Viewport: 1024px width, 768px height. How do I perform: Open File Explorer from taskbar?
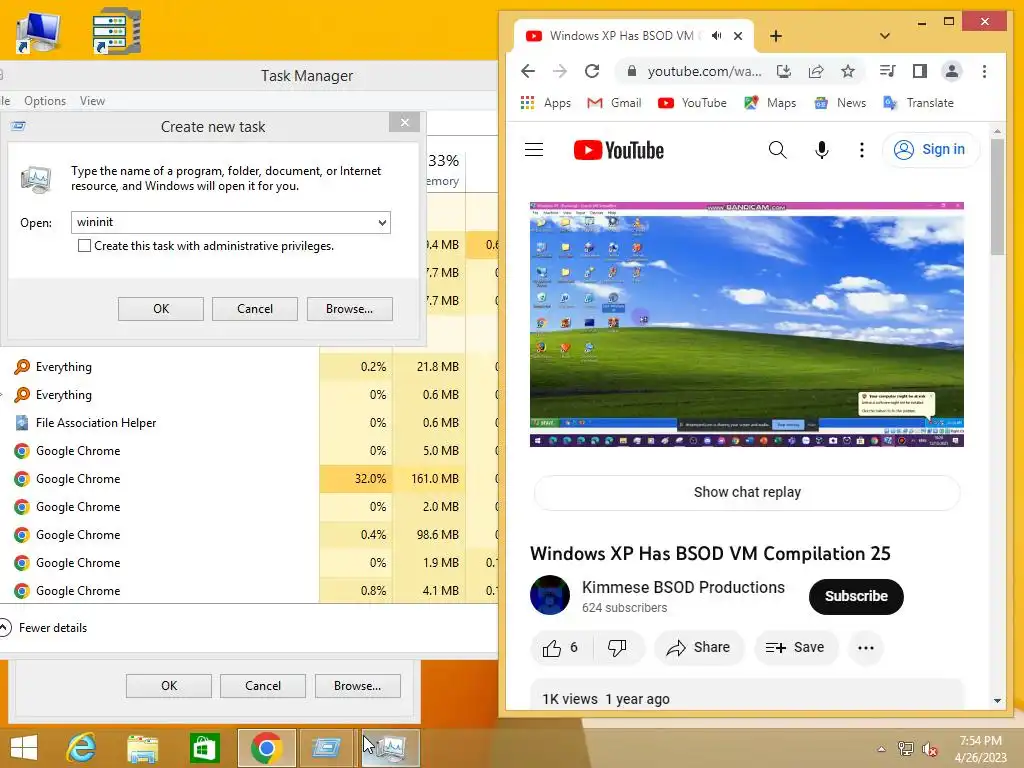(142, 748)
